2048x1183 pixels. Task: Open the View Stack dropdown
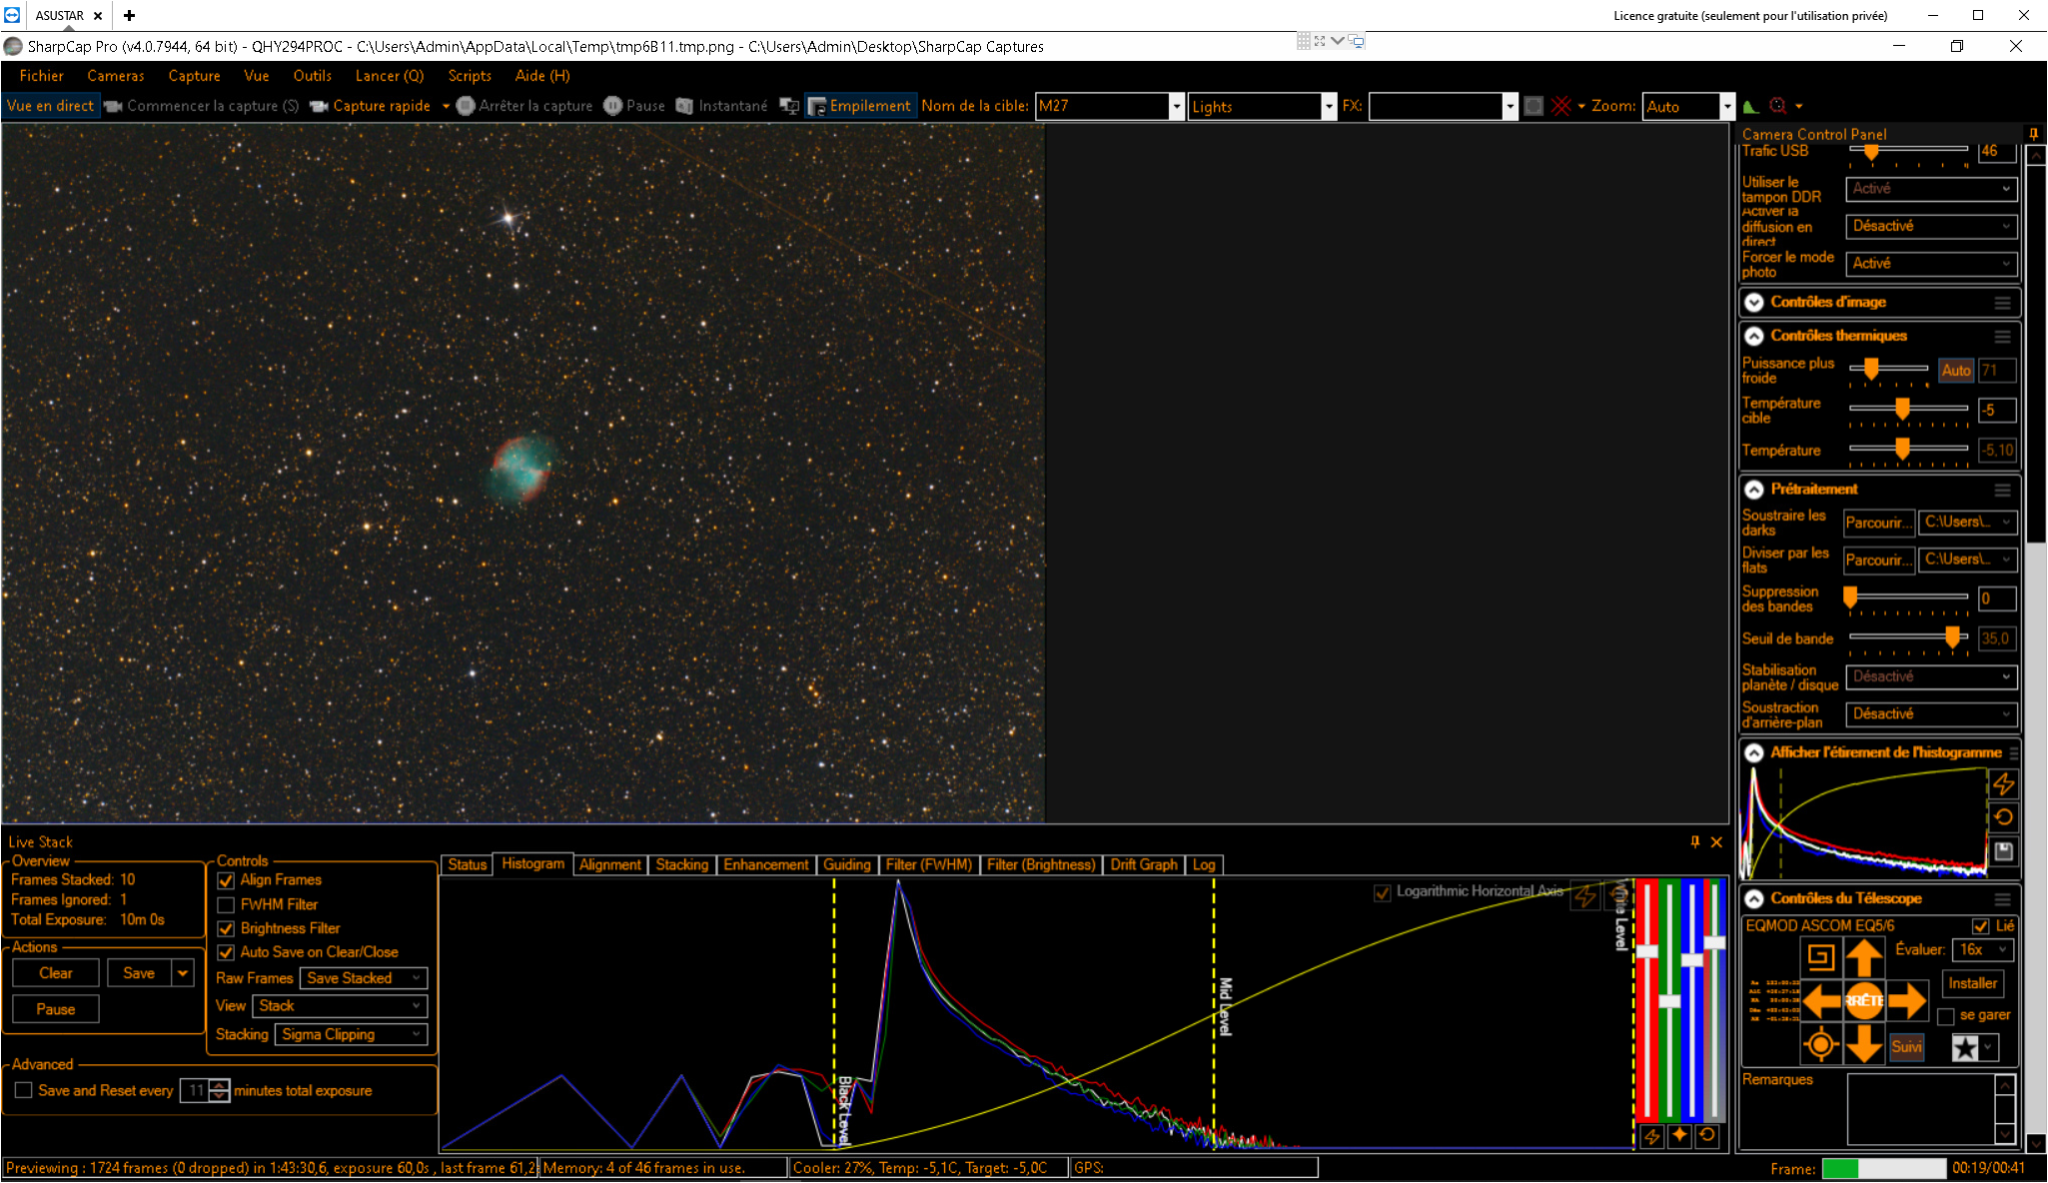[x=341, y=1006]
